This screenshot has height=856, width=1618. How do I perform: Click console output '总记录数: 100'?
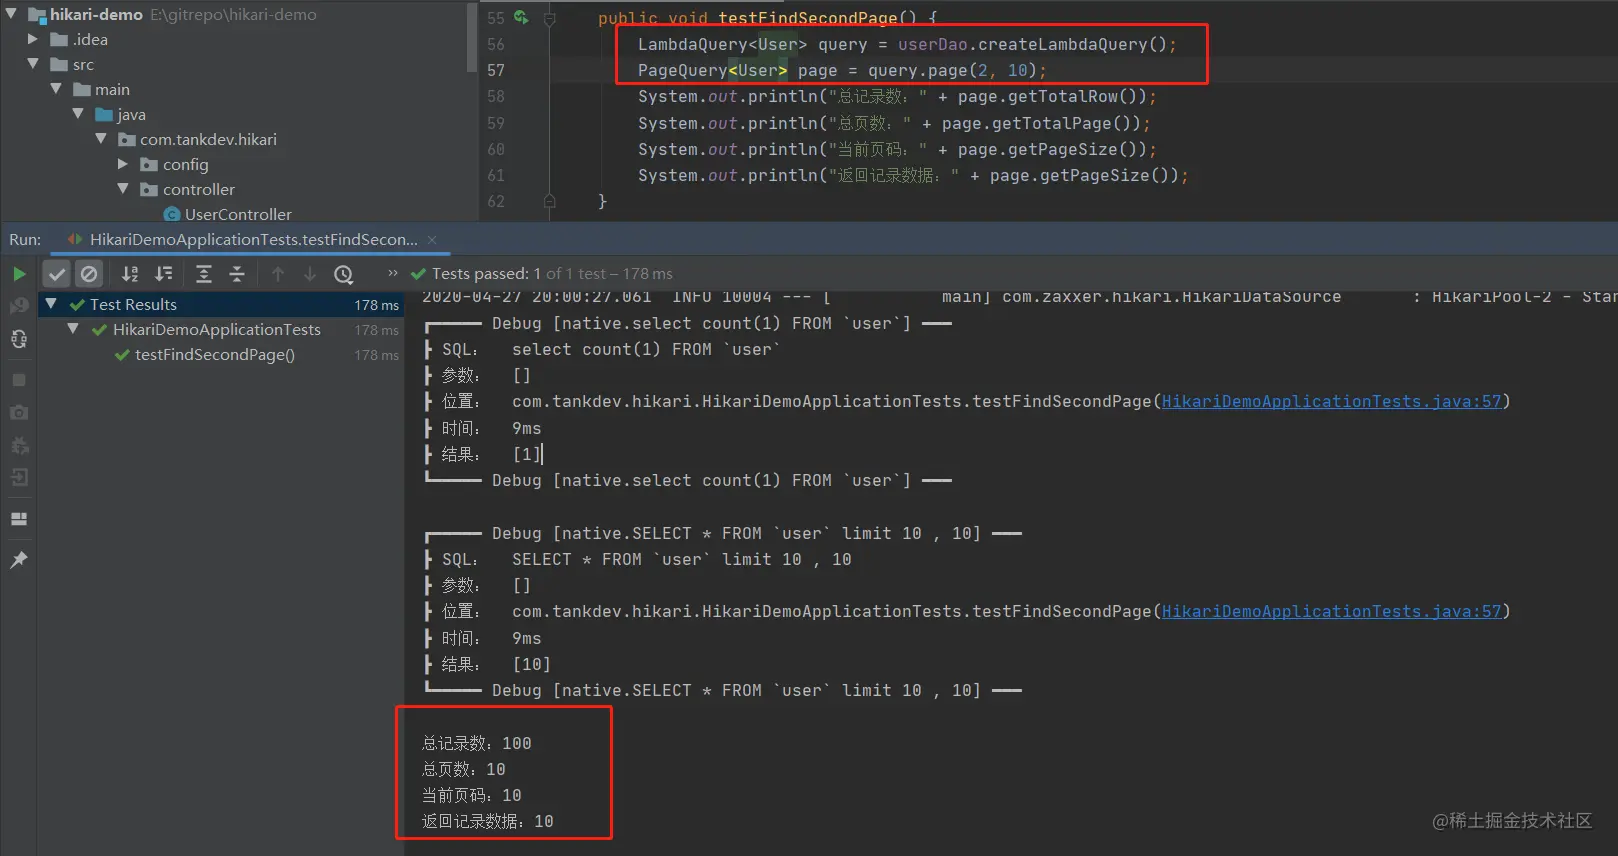coord(477,743)
